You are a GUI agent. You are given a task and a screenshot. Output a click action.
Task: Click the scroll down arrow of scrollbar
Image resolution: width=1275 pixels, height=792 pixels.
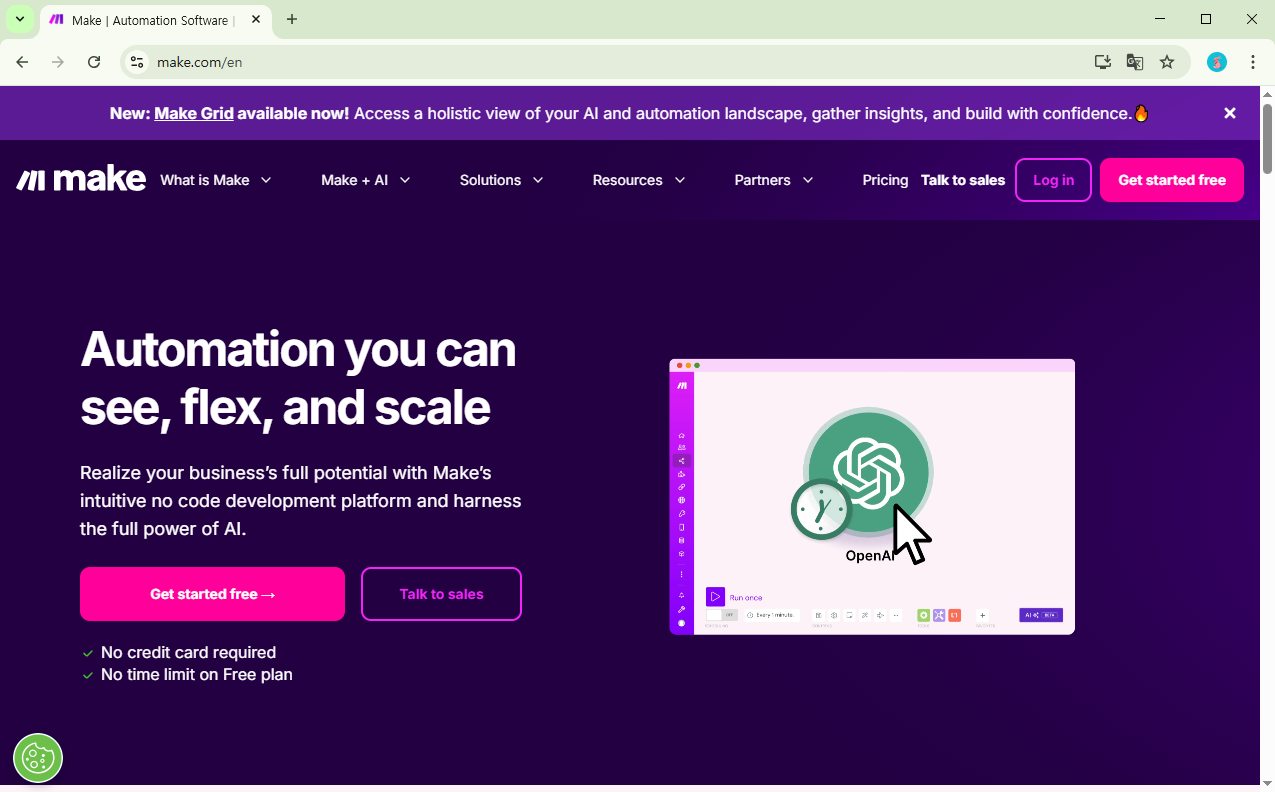[x=1267, y=782]
